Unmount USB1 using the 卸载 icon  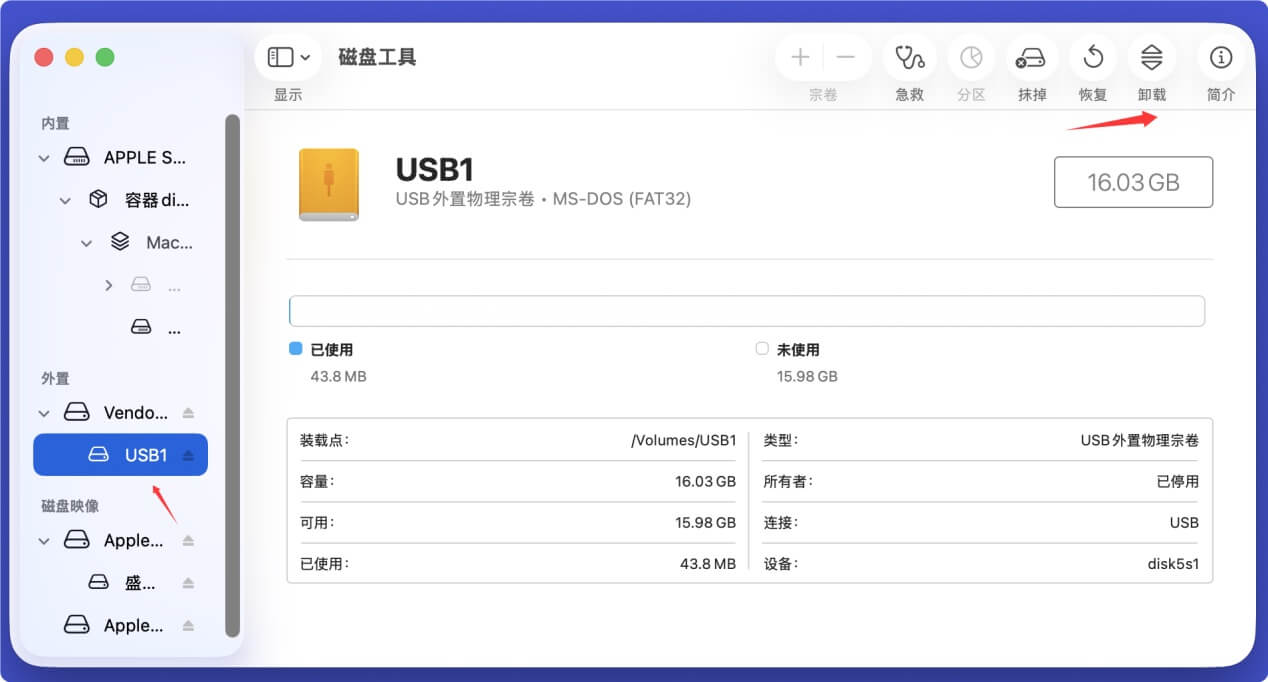[x=1151, y=58]
